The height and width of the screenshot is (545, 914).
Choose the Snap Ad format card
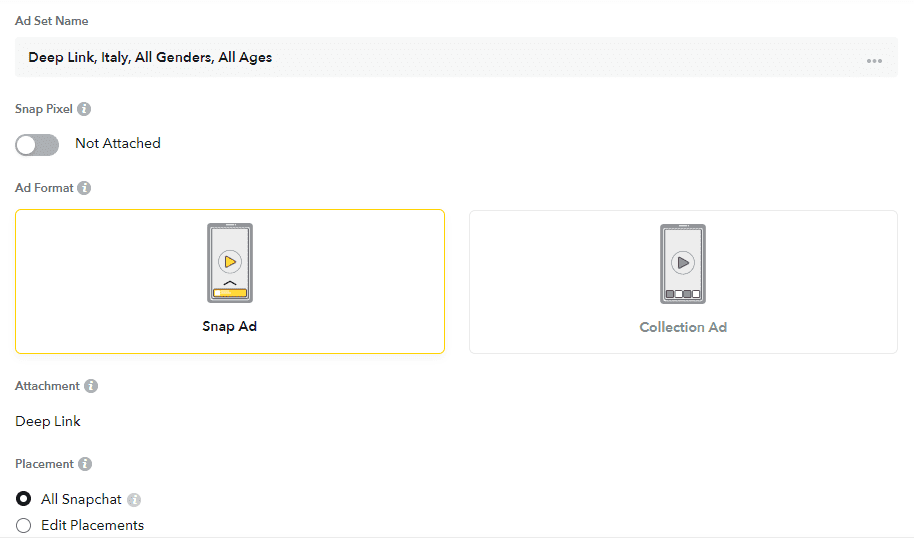tap(230, 282)
